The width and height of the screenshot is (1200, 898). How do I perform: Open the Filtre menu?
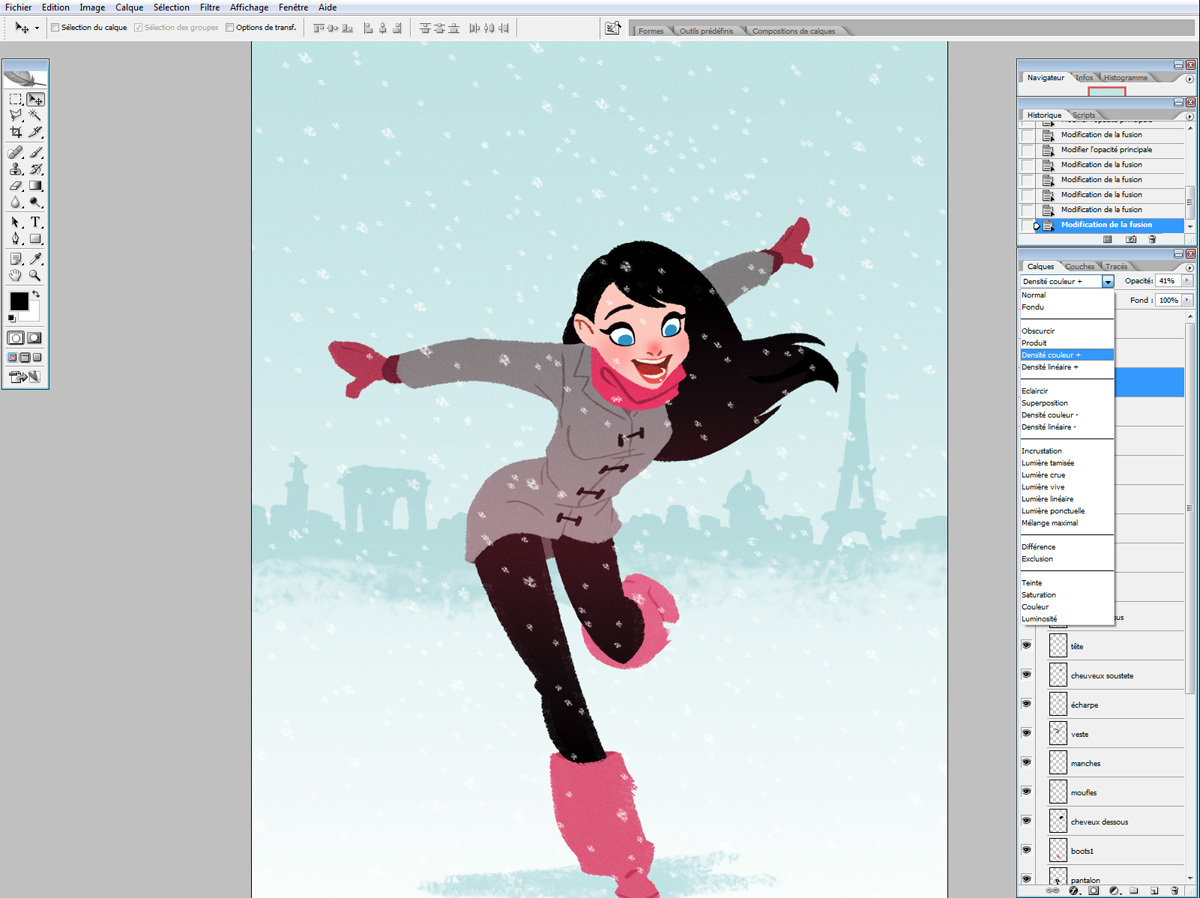click(210, 7)
